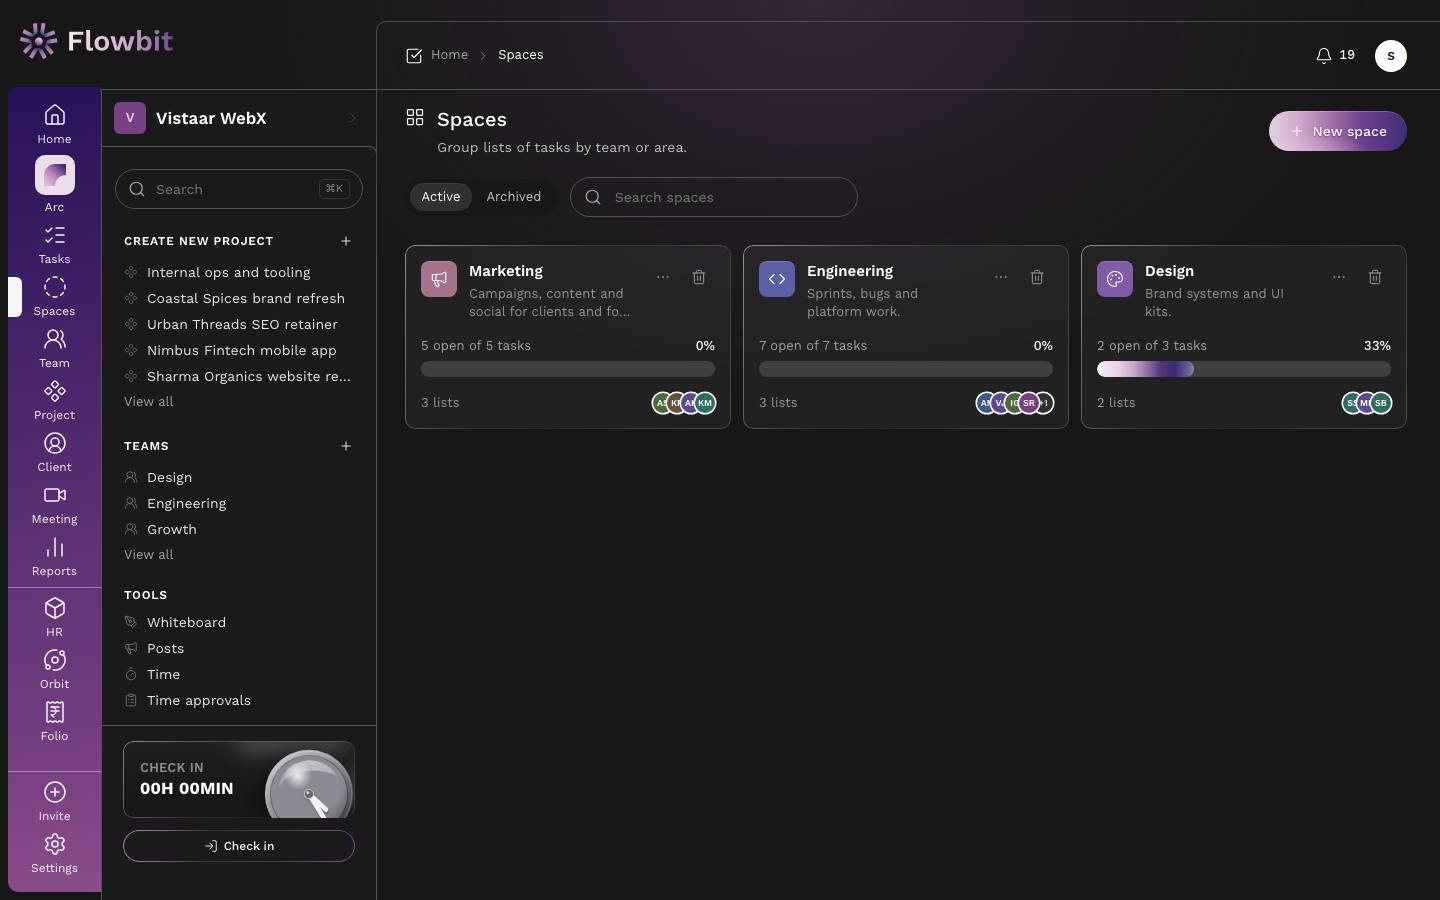Focus the Search spaces field
1440x900 pixels.
(x=714, y=197)
